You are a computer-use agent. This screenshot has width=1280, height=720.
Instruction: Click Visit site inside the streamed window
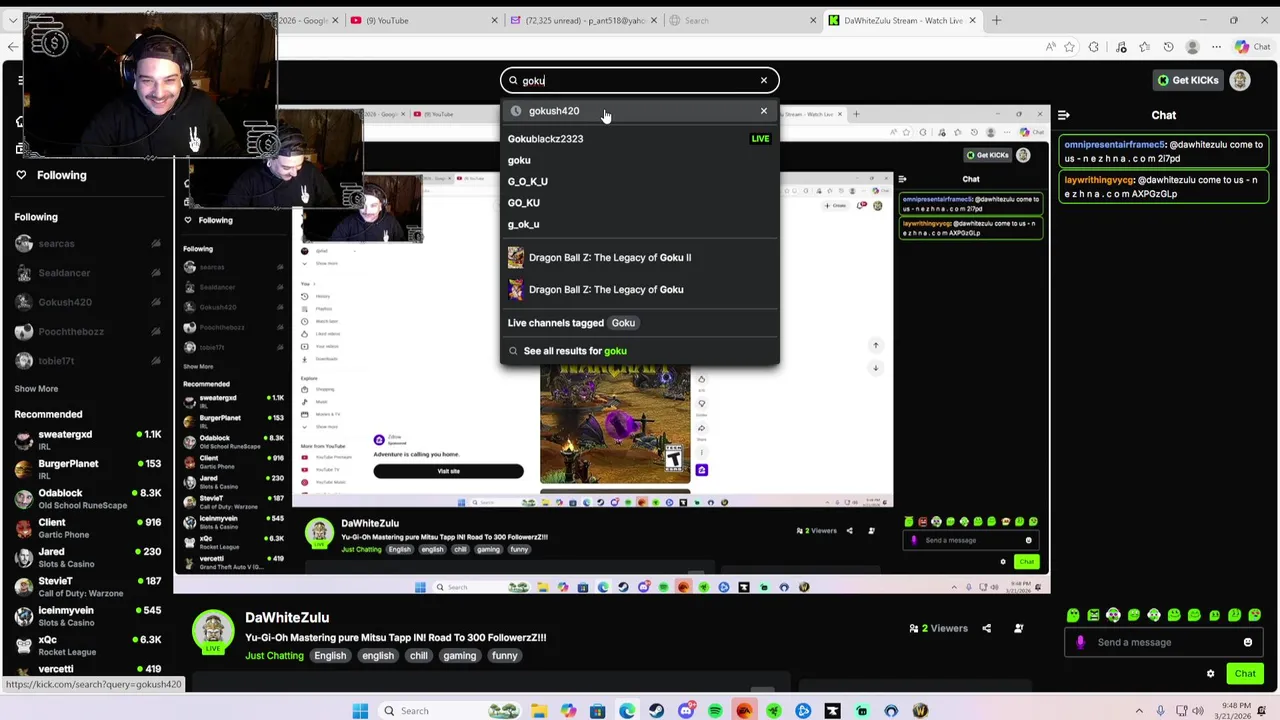(x=448, y=471)
